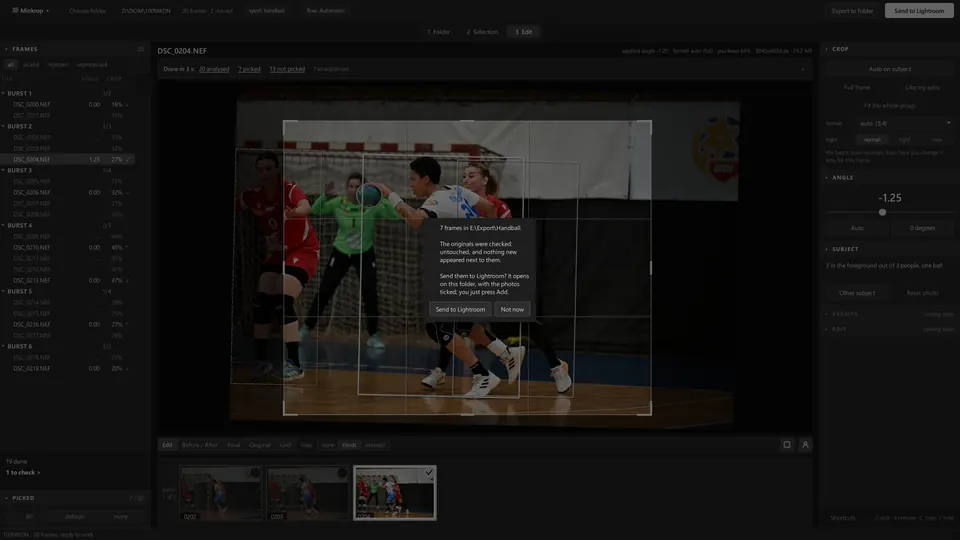
Task: Collapse the ANGLE panel
Action: click(x=827, y=178)
